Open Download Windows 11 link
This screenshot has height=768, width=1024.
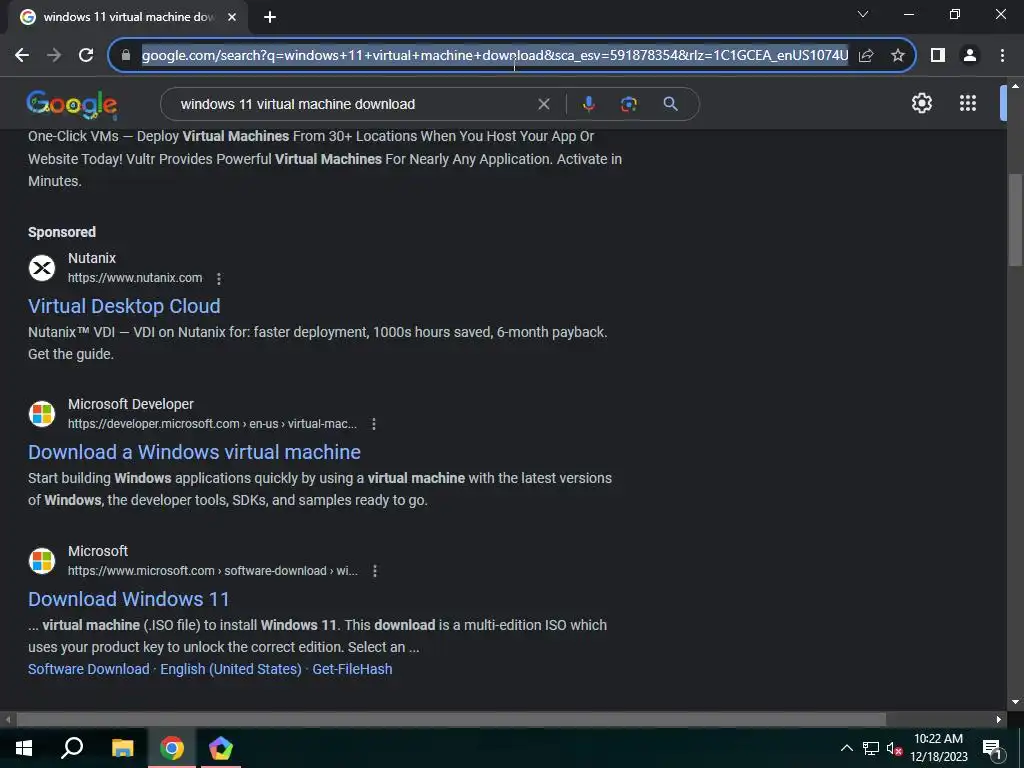(129, 600)
